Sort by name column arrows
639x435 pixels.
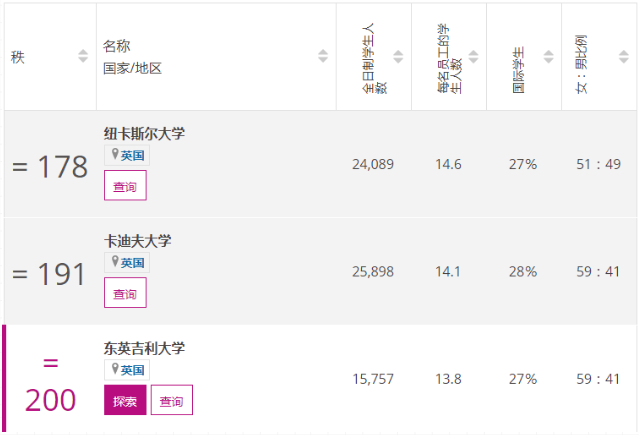(323, 57)
